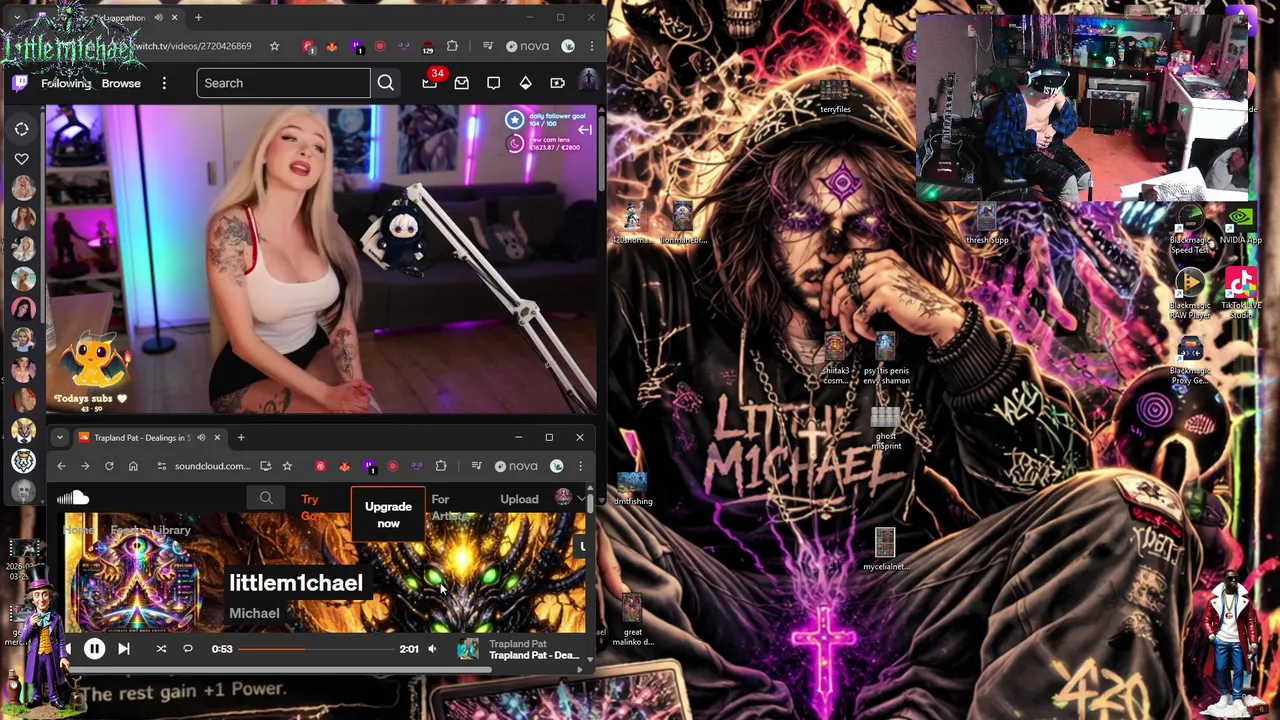Click the Twitch Get Bits diamond icon

(525, 83)
